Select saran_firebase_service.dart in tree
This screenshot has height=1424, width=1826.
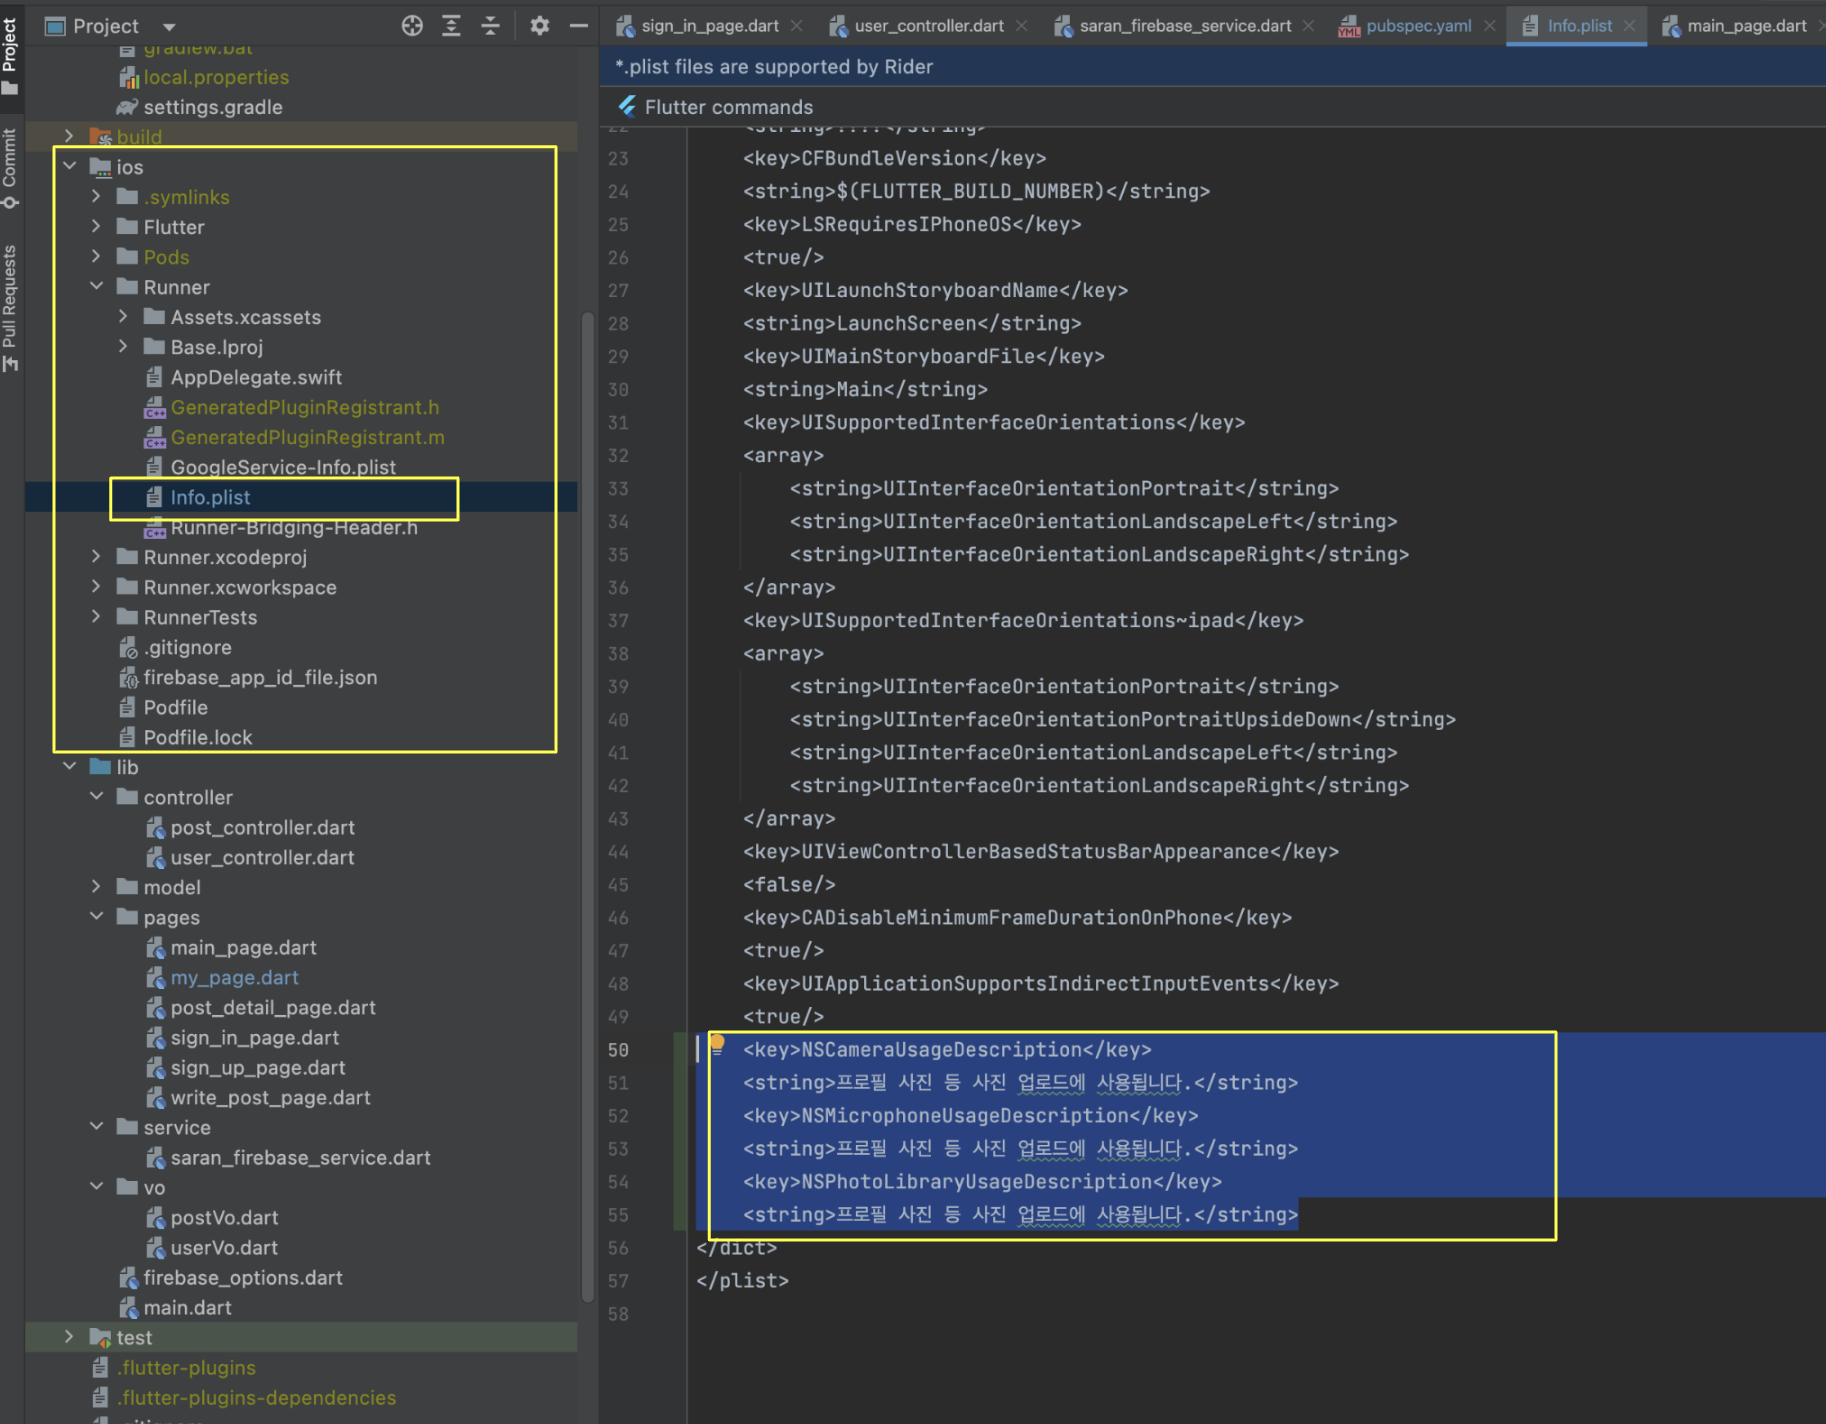(x=300, y=1157)
